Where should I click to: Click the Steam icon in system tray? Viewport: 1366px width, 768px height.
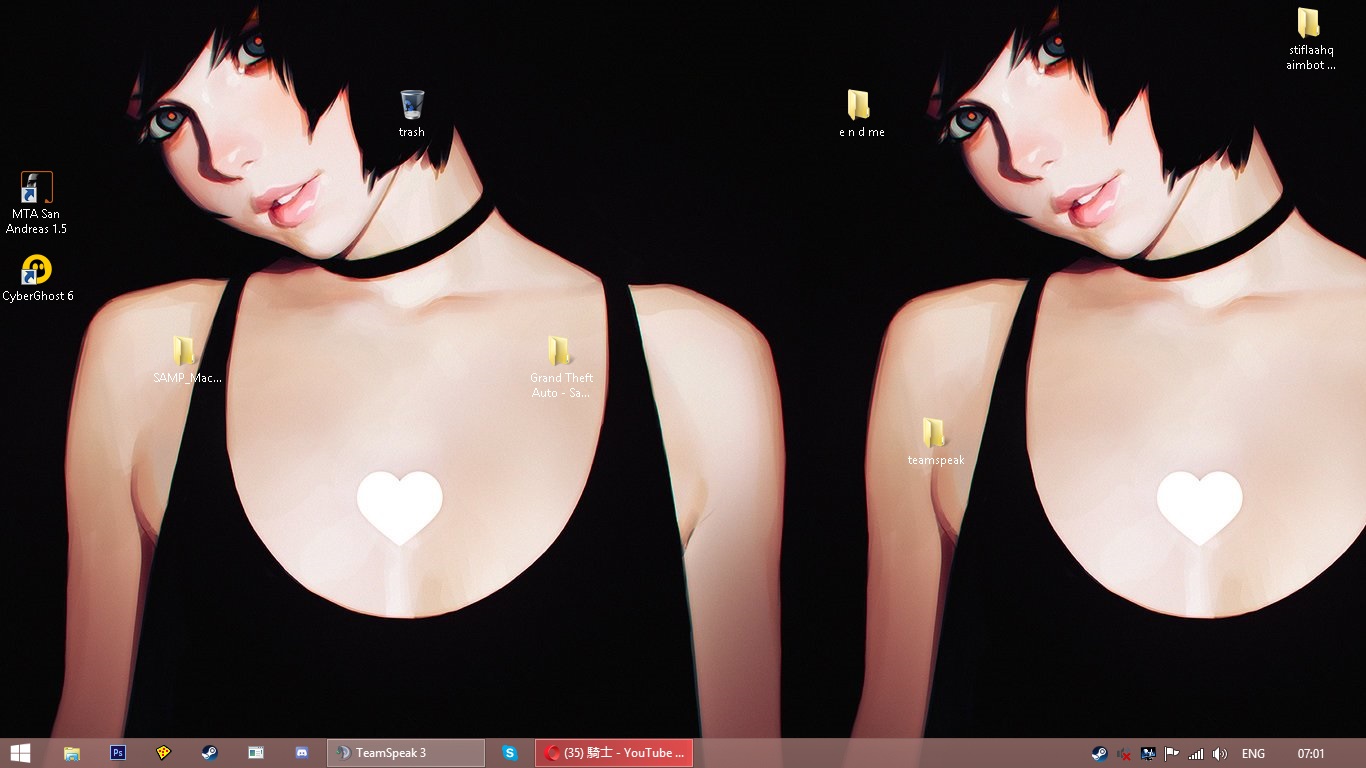coord(1099,754)
